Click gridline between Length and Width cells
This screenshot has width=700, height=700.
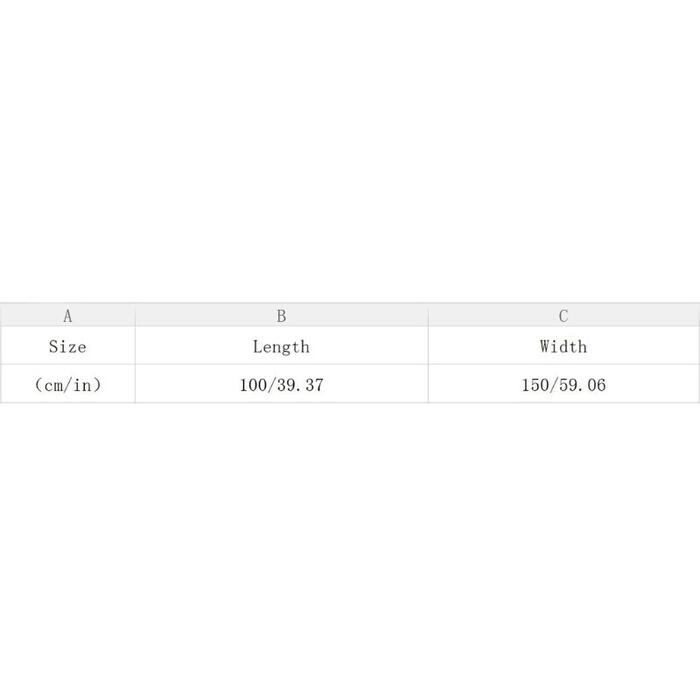(x=428, y=347)
